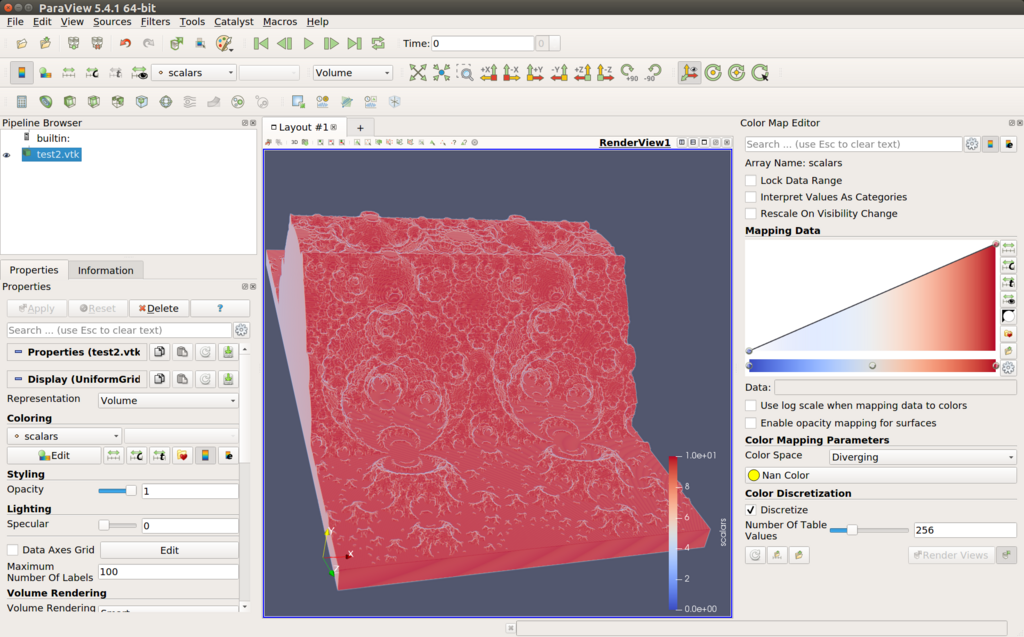Enable the Data Axes Grid checkbox

tap(12, 550)
